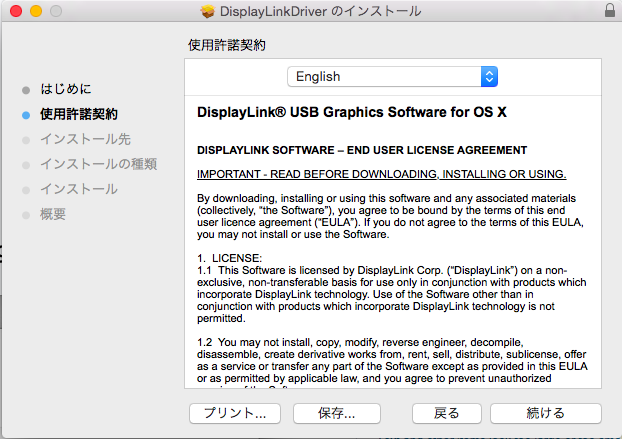Click the blue bullet next to 使用許諾契約
The height and width of the screenshot is (439, 622).
[x=26, y=115]
